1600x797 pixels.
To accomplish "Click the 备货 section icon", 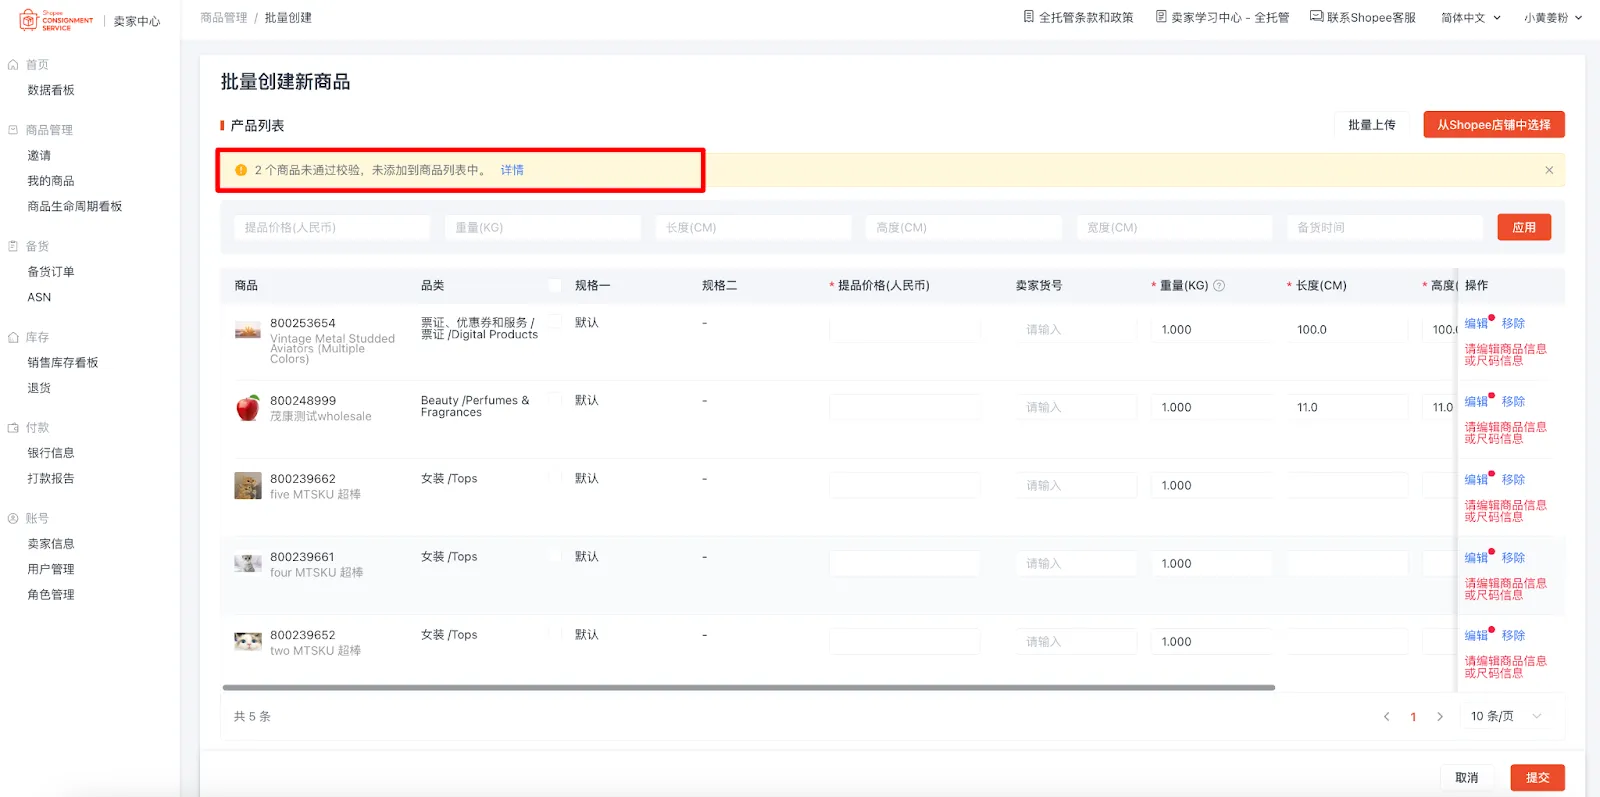I will [x=13, y=246].
